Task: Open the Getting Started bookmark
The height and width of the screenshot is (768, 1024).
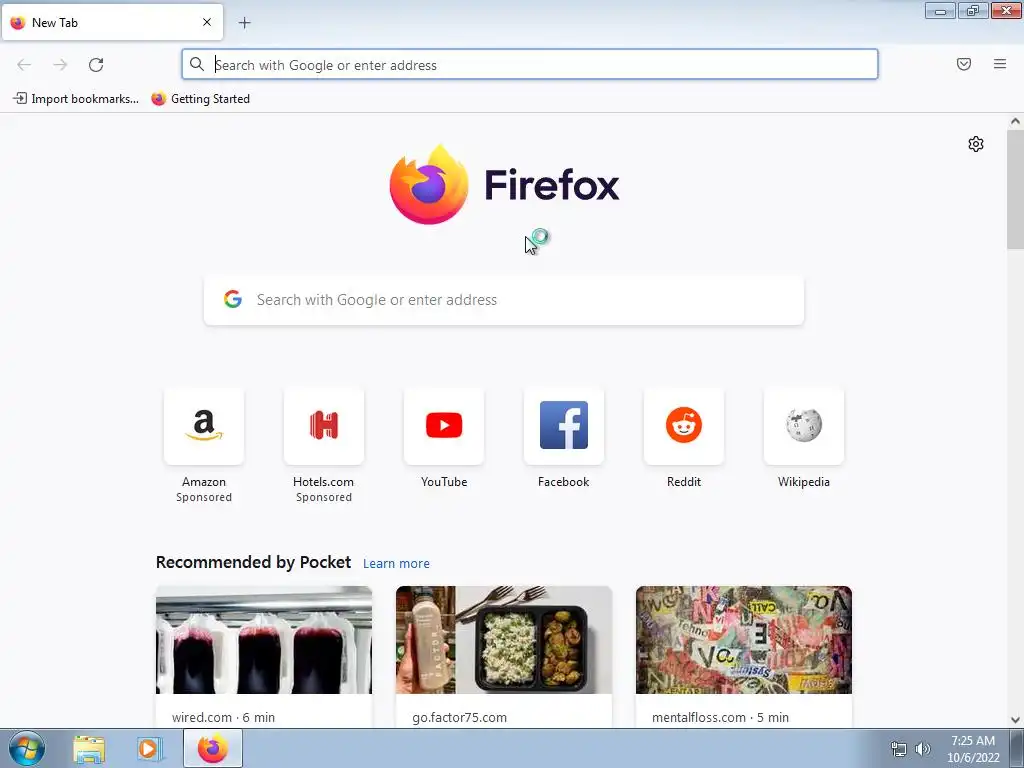Action: (x=200, y=99)
